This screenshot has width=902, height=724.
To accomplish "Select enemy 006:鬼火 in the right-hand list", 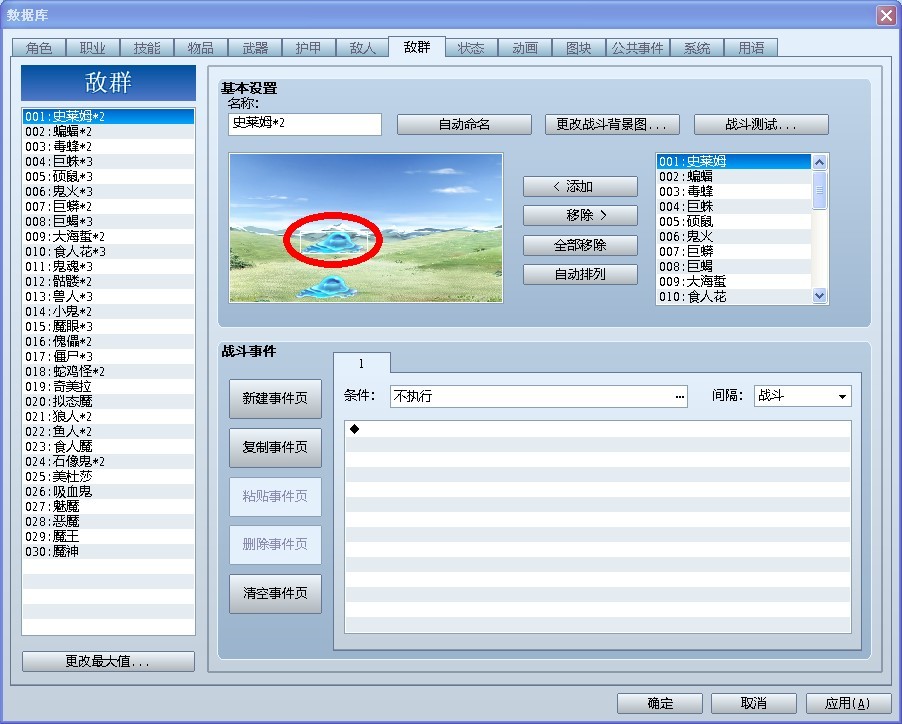I will (734, 236).
